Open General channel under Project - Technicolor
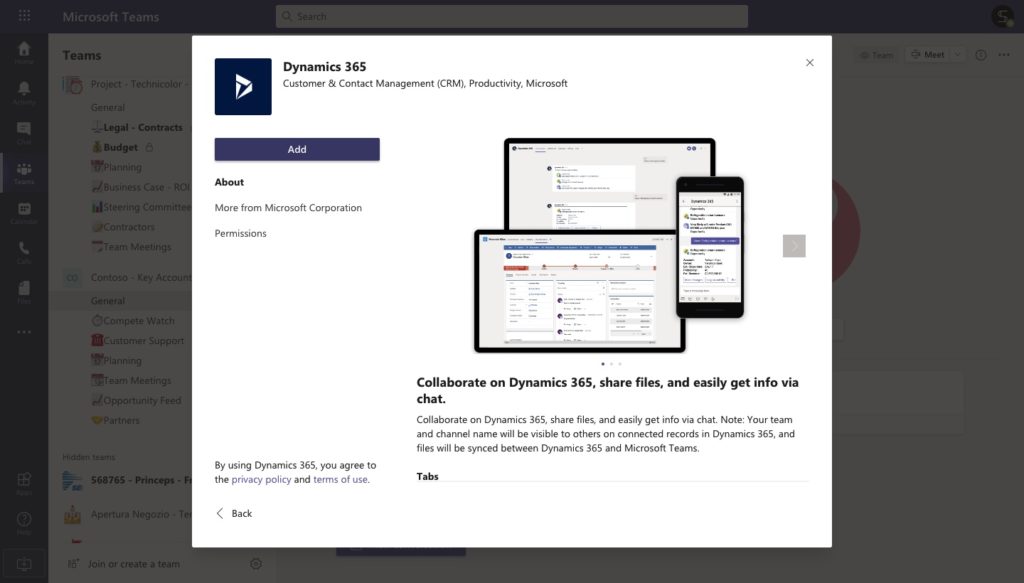Image resolution: width=1024 pixels, height=583 pixels. 108,108
